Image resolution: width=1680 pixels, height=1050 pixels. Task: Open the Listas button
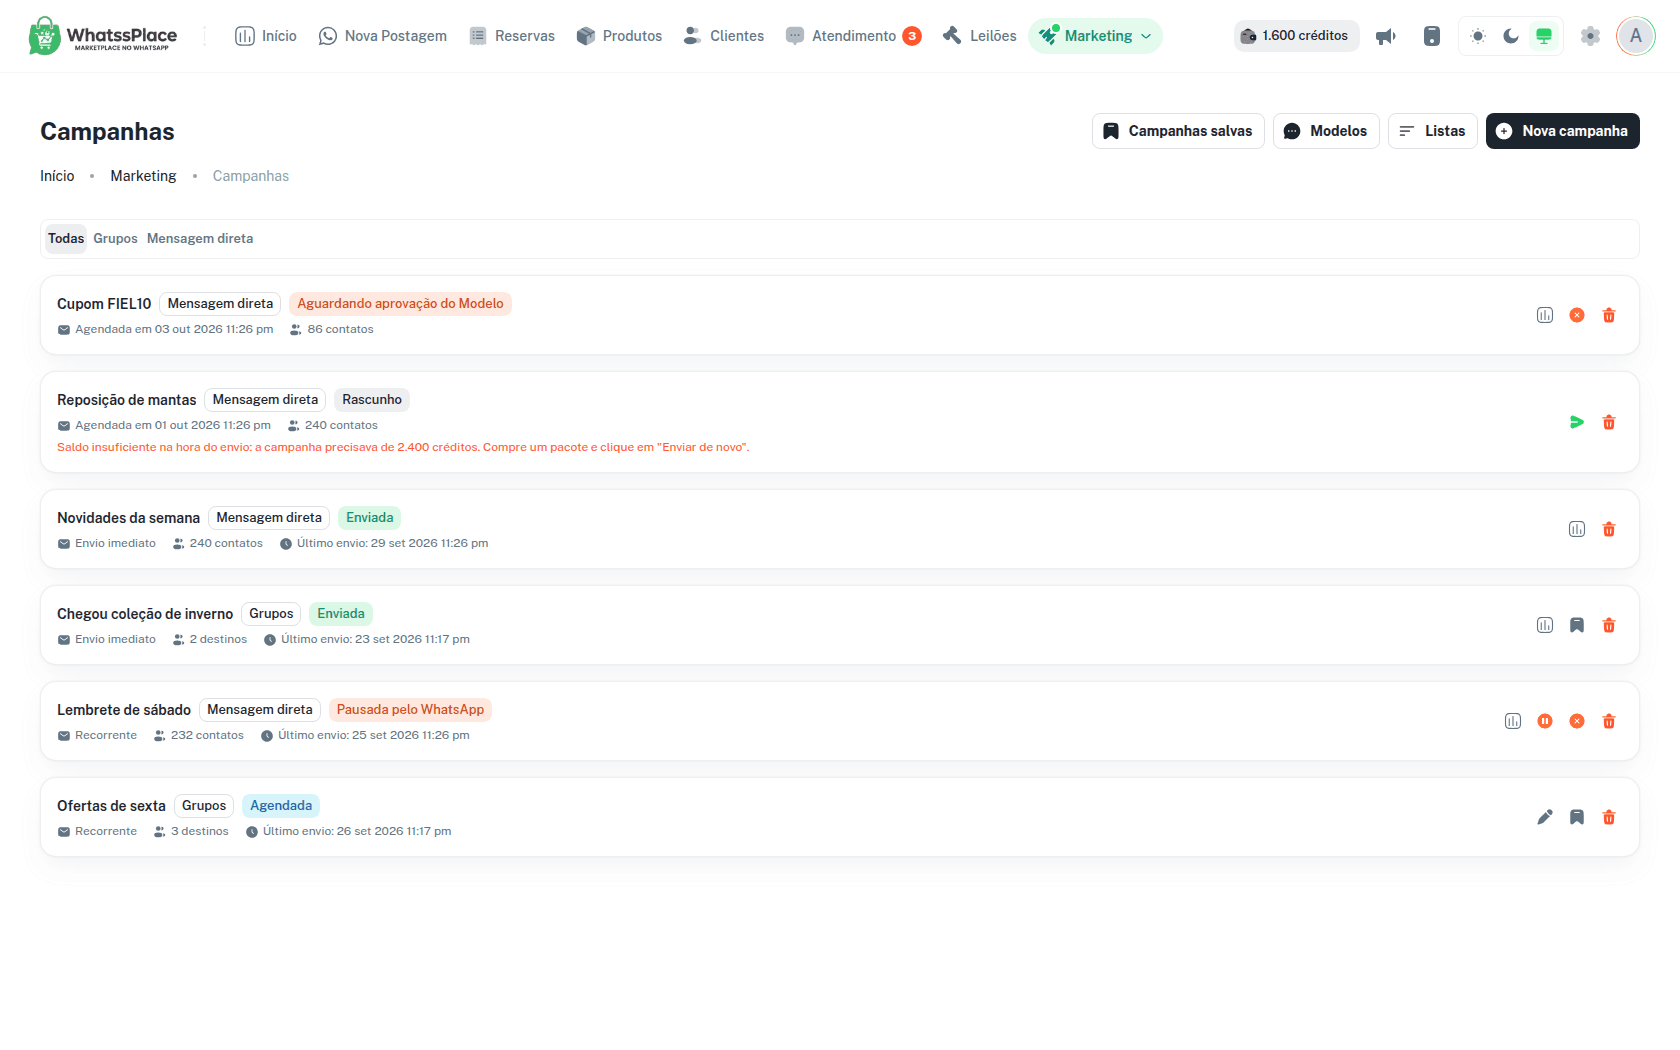[1433, 131]
